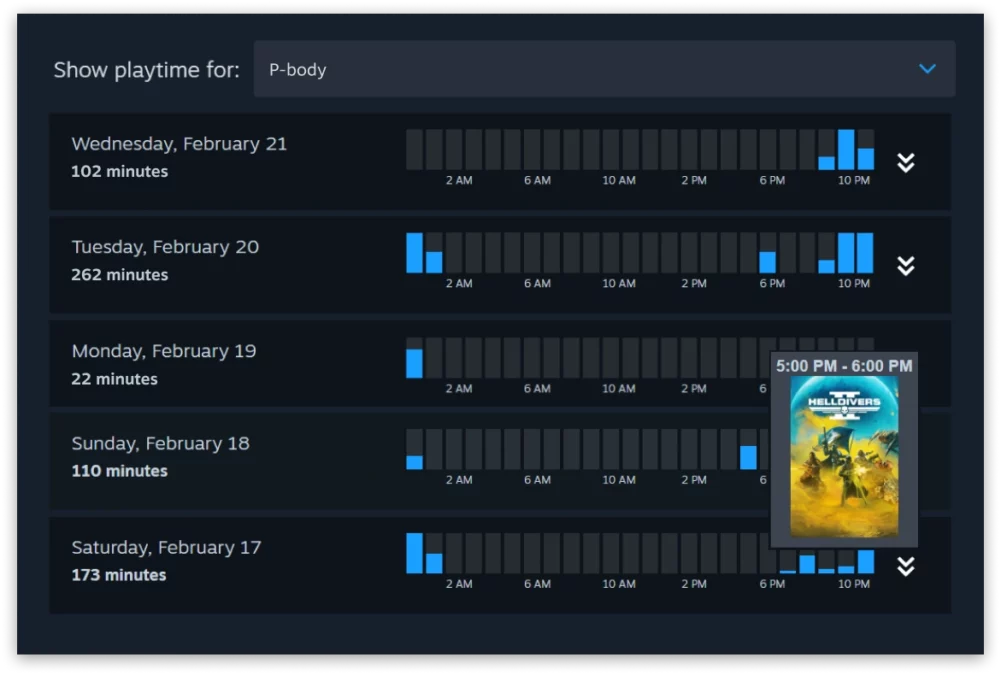Screen dimensions: 1001x675
Task: Open the "Show playtime for" account dropdown
Action: pyautogui.click(x=926, y=69)
